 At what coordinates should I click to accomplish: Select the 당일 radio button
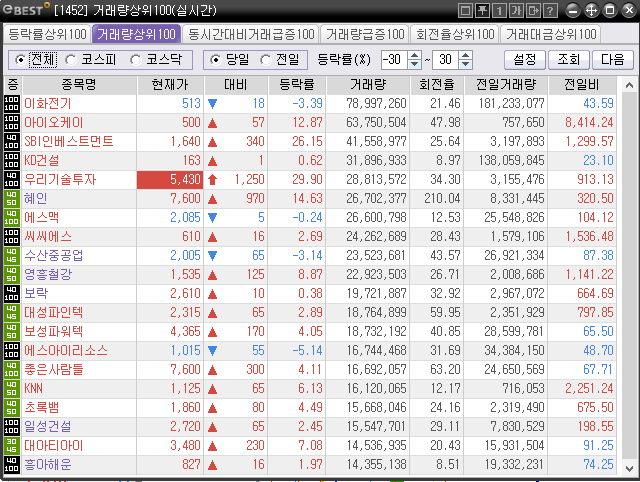tap(215, 60)
